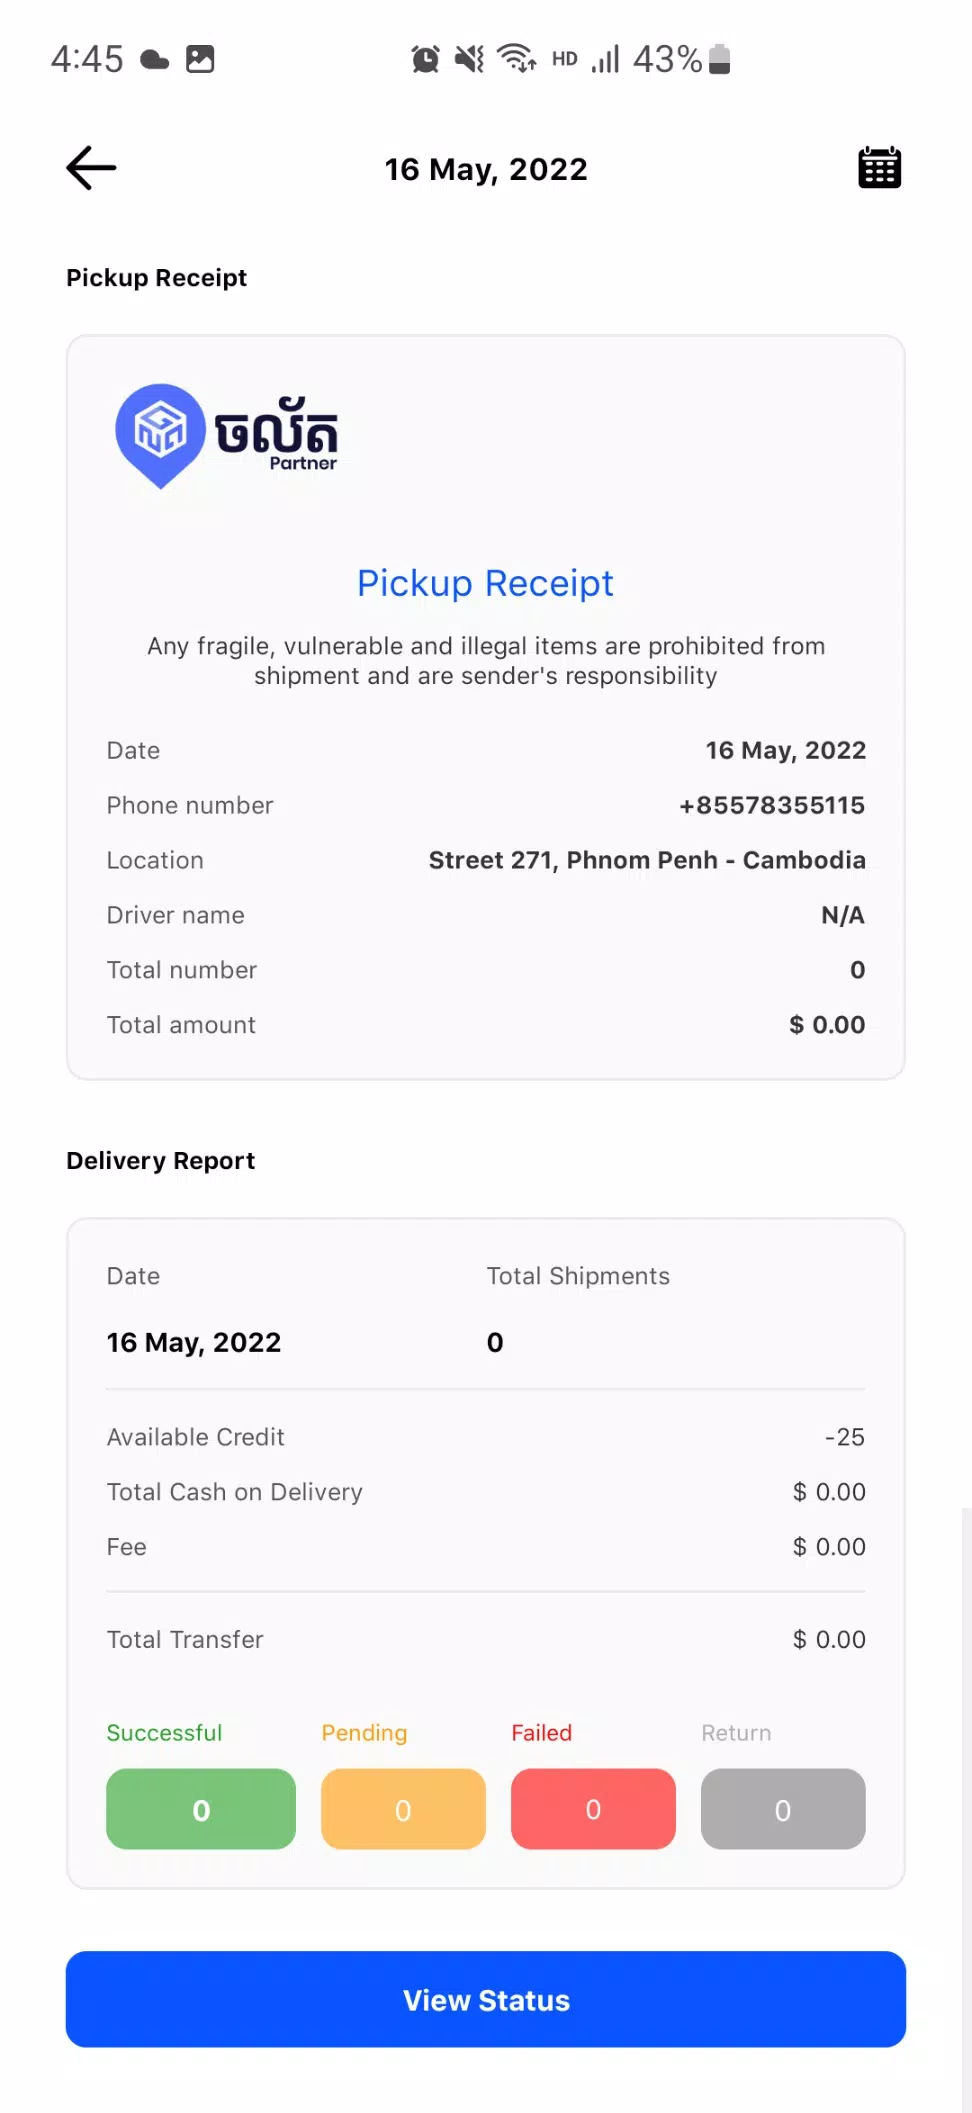Tap the 16 May, 2022 header title
This screenshot has width=972, height=2113.
coord(486,169)
